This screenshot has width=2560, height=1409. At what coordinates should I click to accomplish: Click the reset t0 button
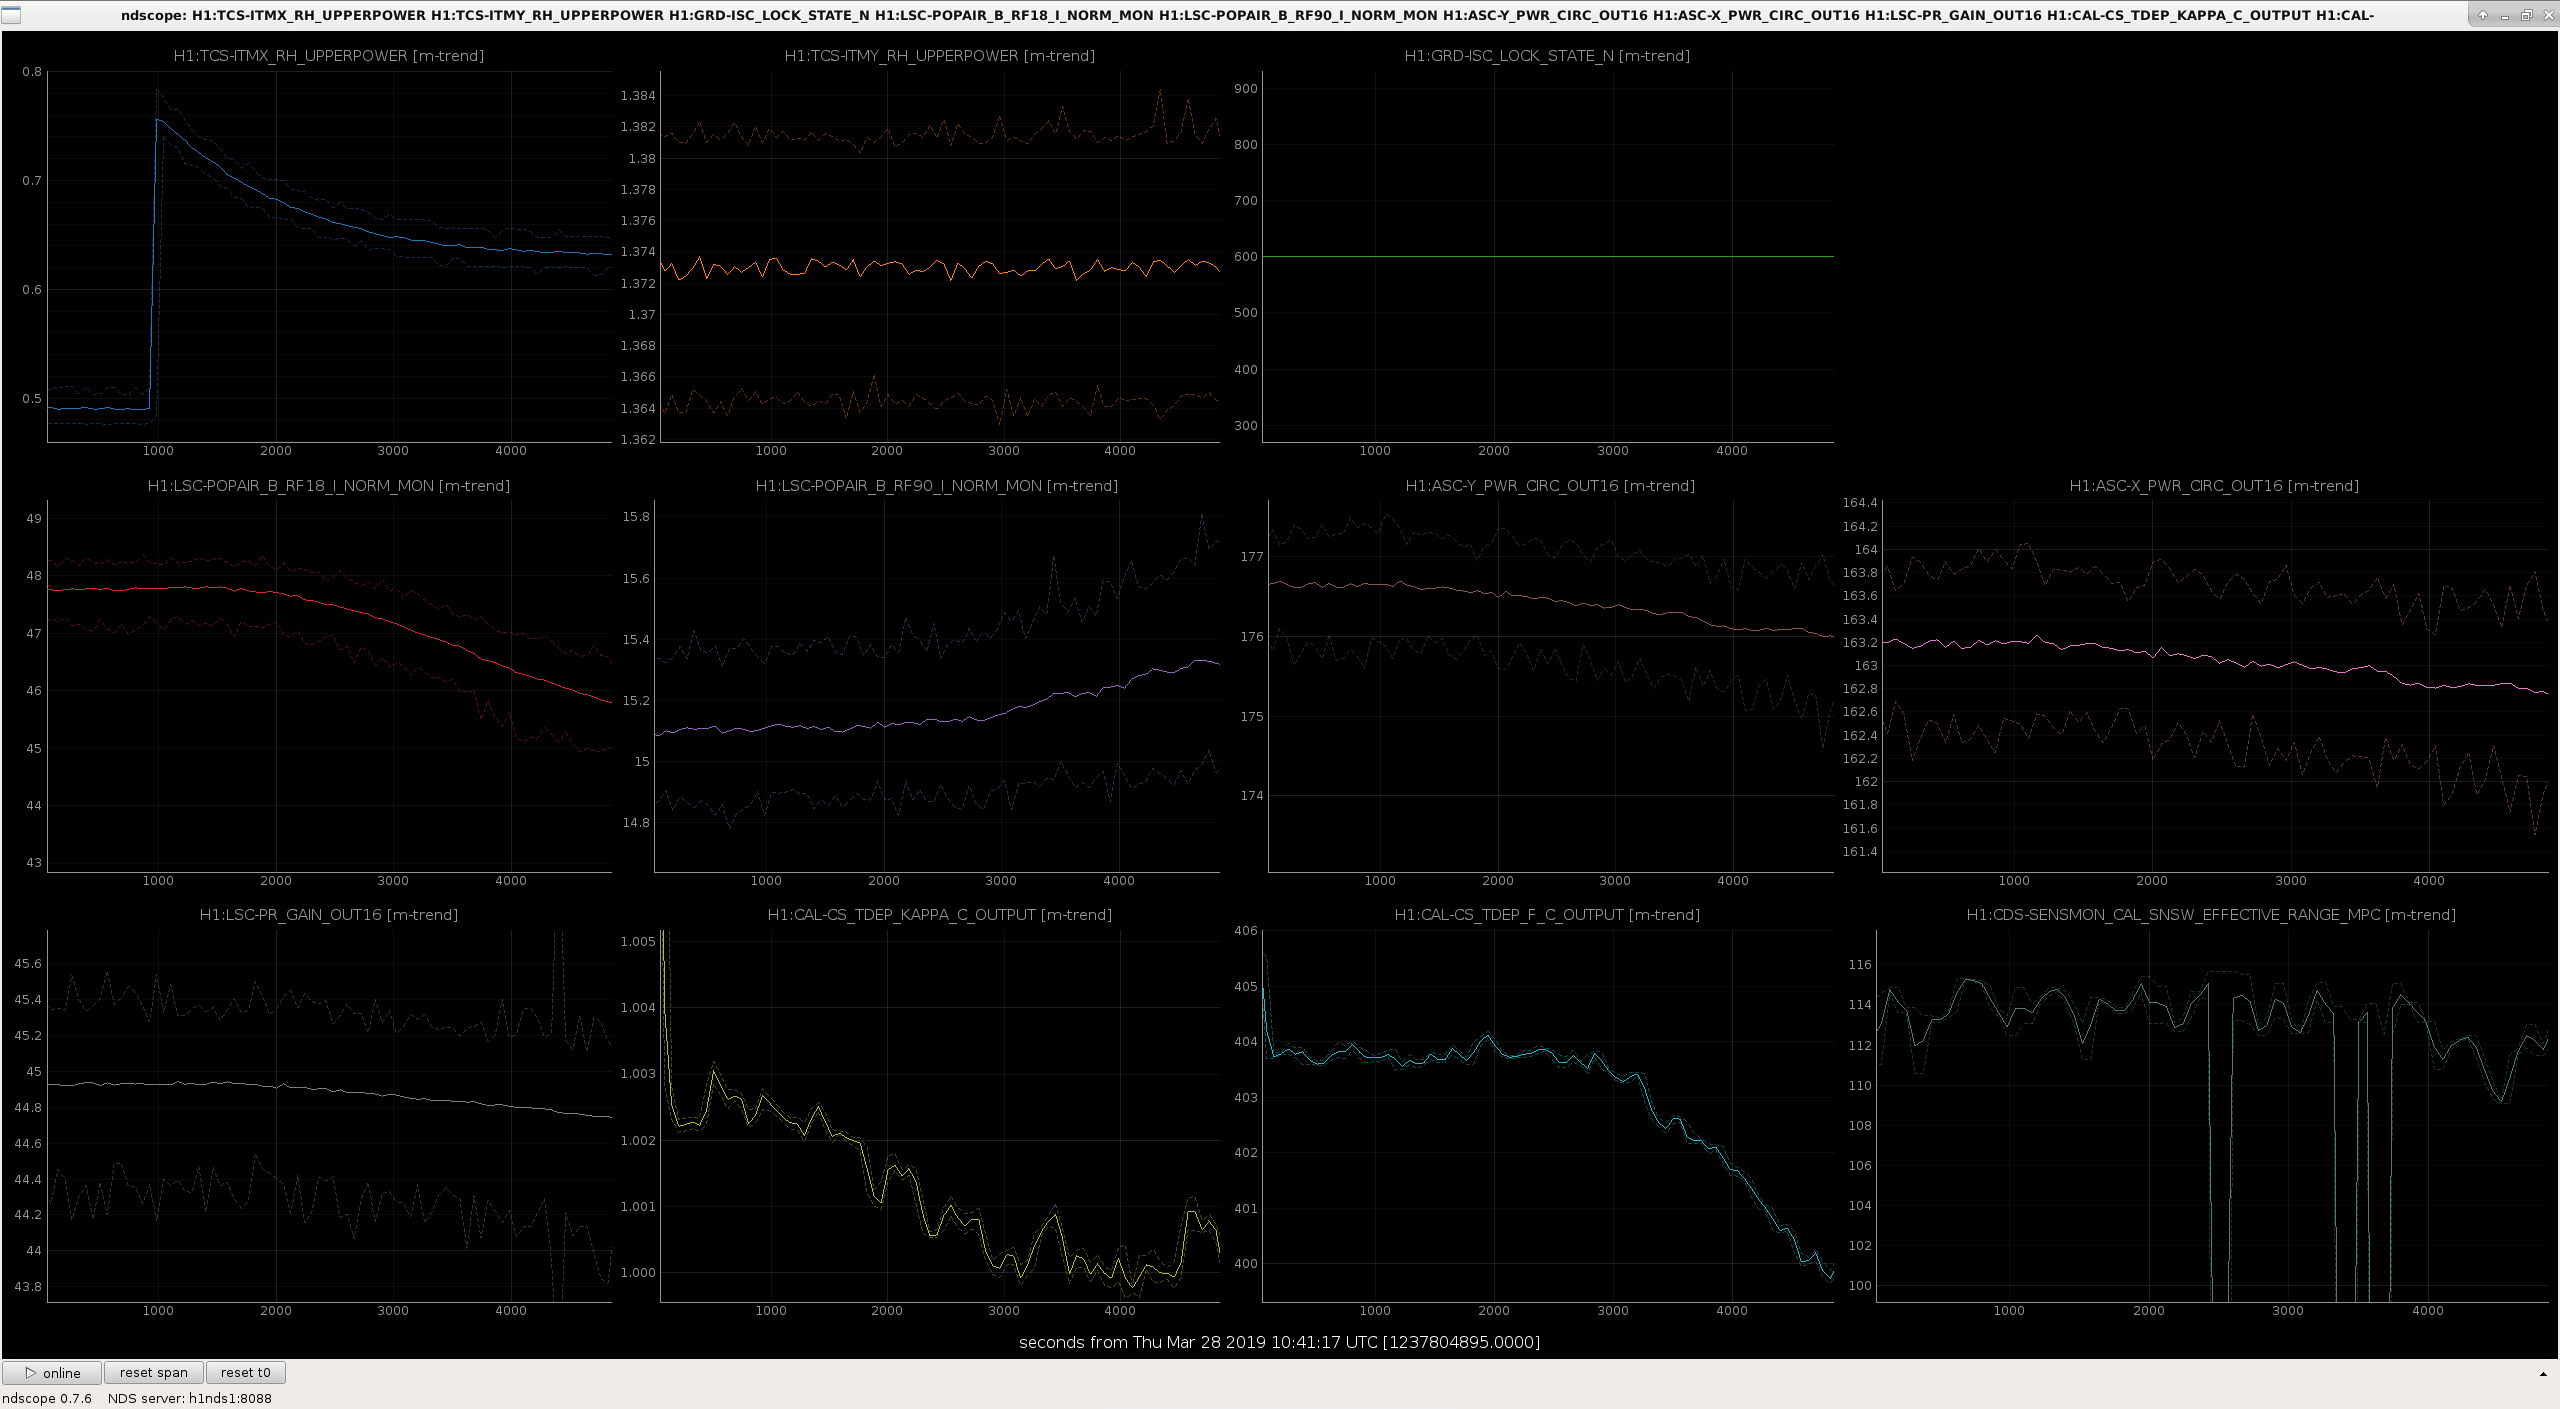[246, 1373]
